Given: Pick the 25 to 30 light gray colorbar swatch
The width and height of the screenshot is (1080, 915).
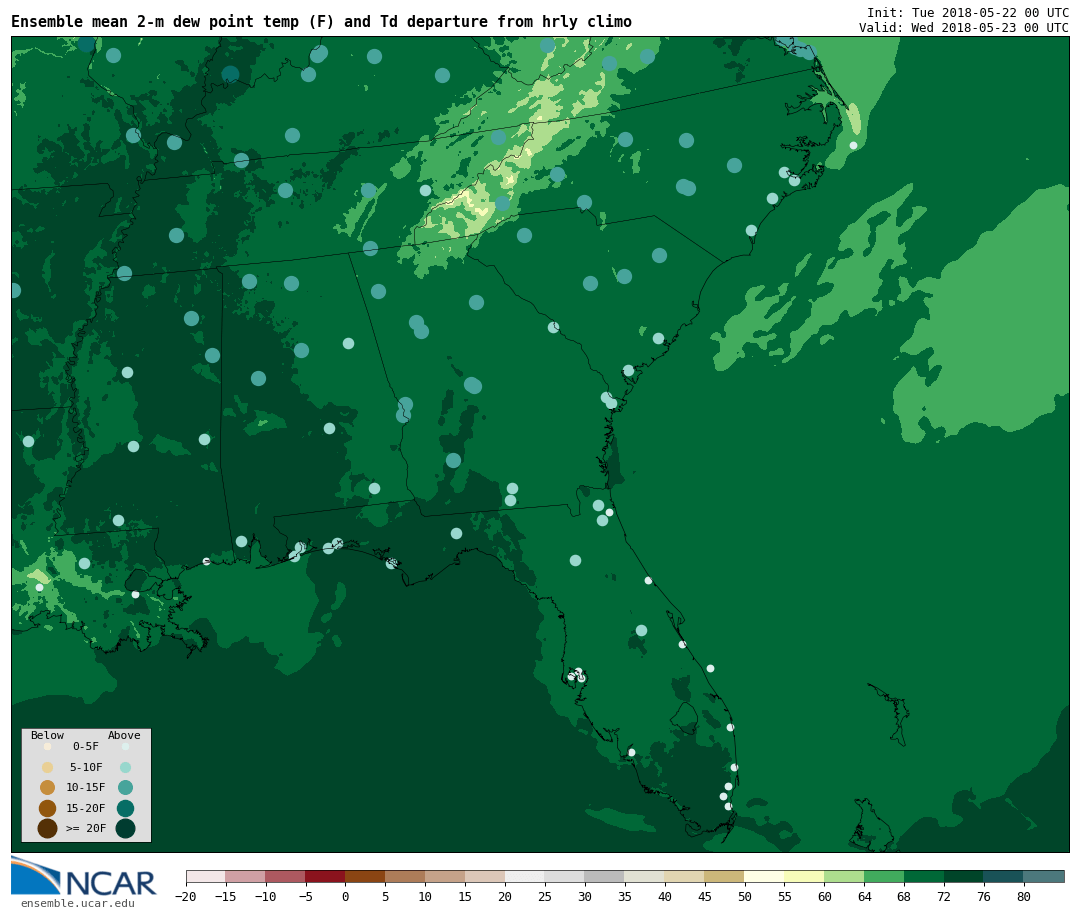Looking at the screenshot, I should pyautogui.click(x=565, y=876).
